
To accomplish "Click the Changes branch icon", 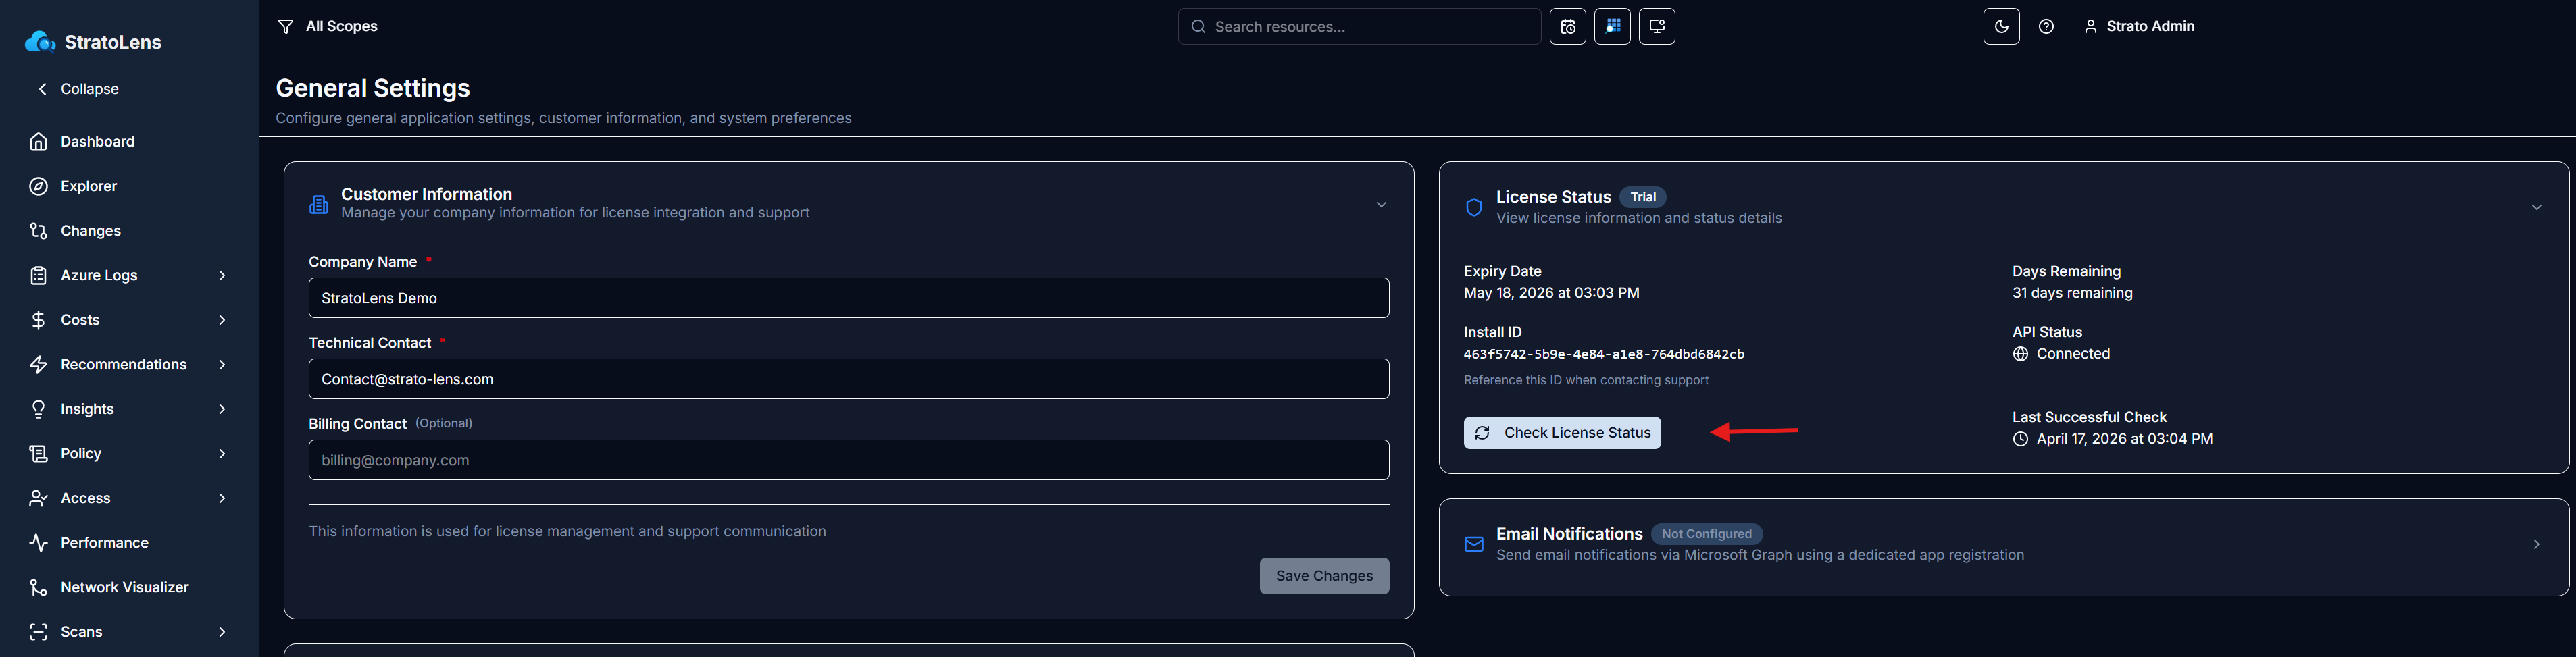I will 38,231.
